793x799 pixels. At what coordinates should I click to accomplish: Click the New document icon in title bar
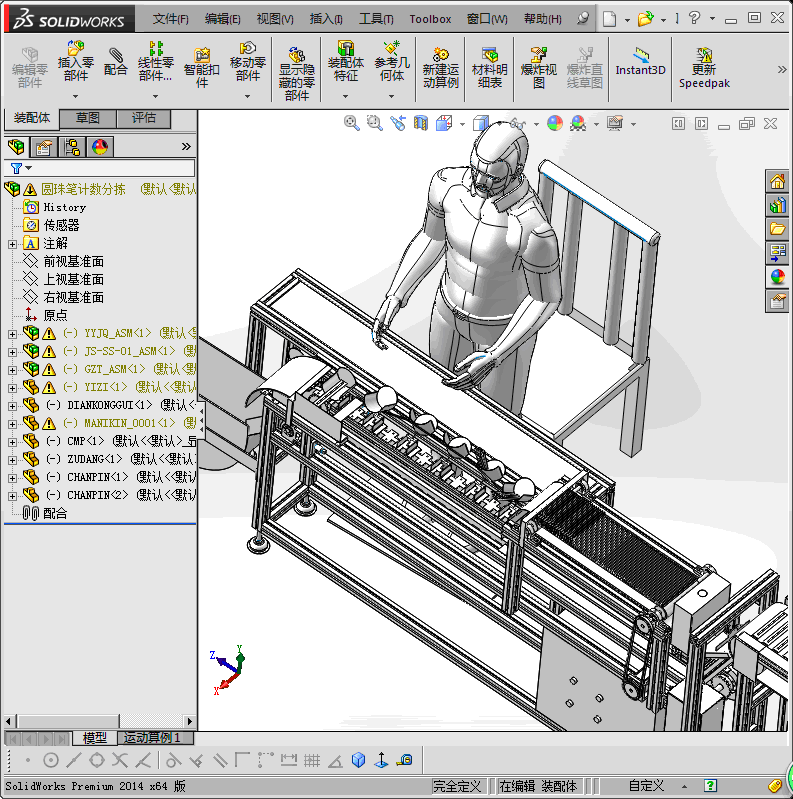tap(610, 19)
